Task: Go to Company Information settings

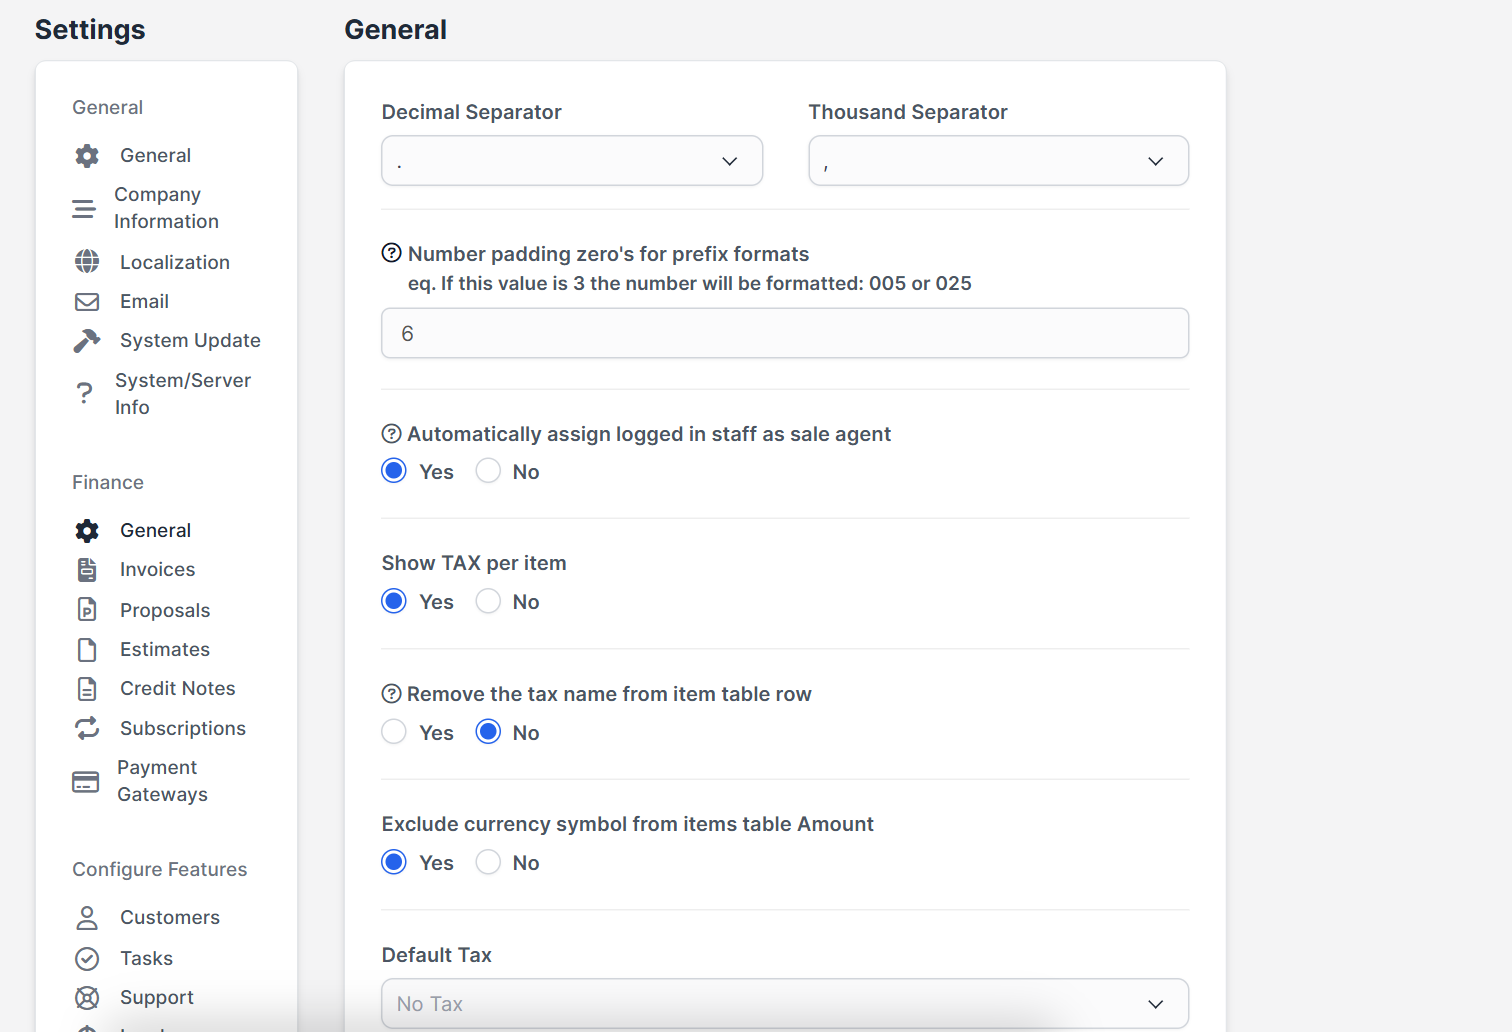Action: [x=166, y=208]
